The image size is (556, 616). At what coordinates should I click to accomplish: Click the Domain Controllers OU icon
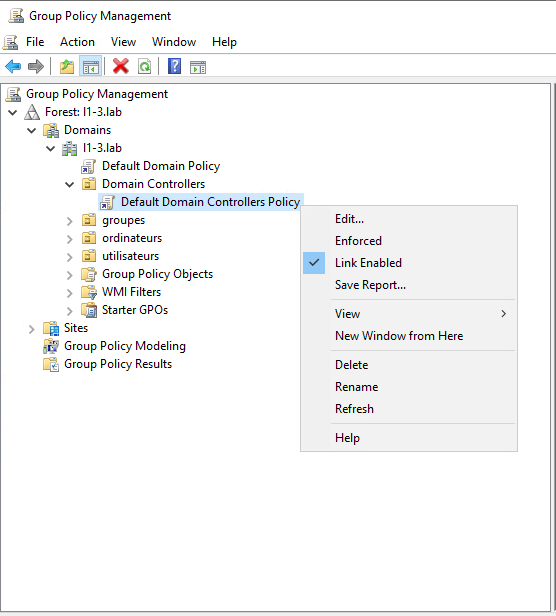click(x=89, y=184)
